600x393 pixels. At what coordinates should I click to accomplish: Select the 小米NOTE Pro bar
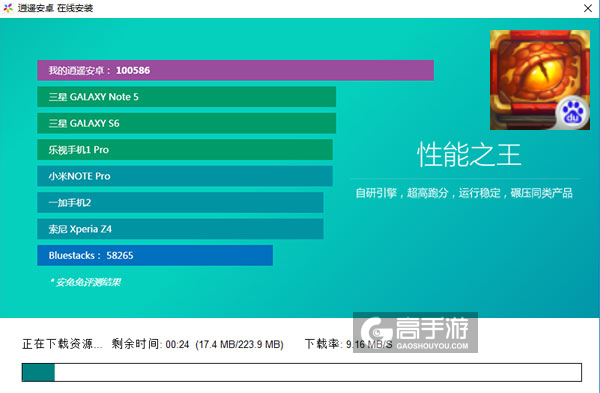(185, 176)
